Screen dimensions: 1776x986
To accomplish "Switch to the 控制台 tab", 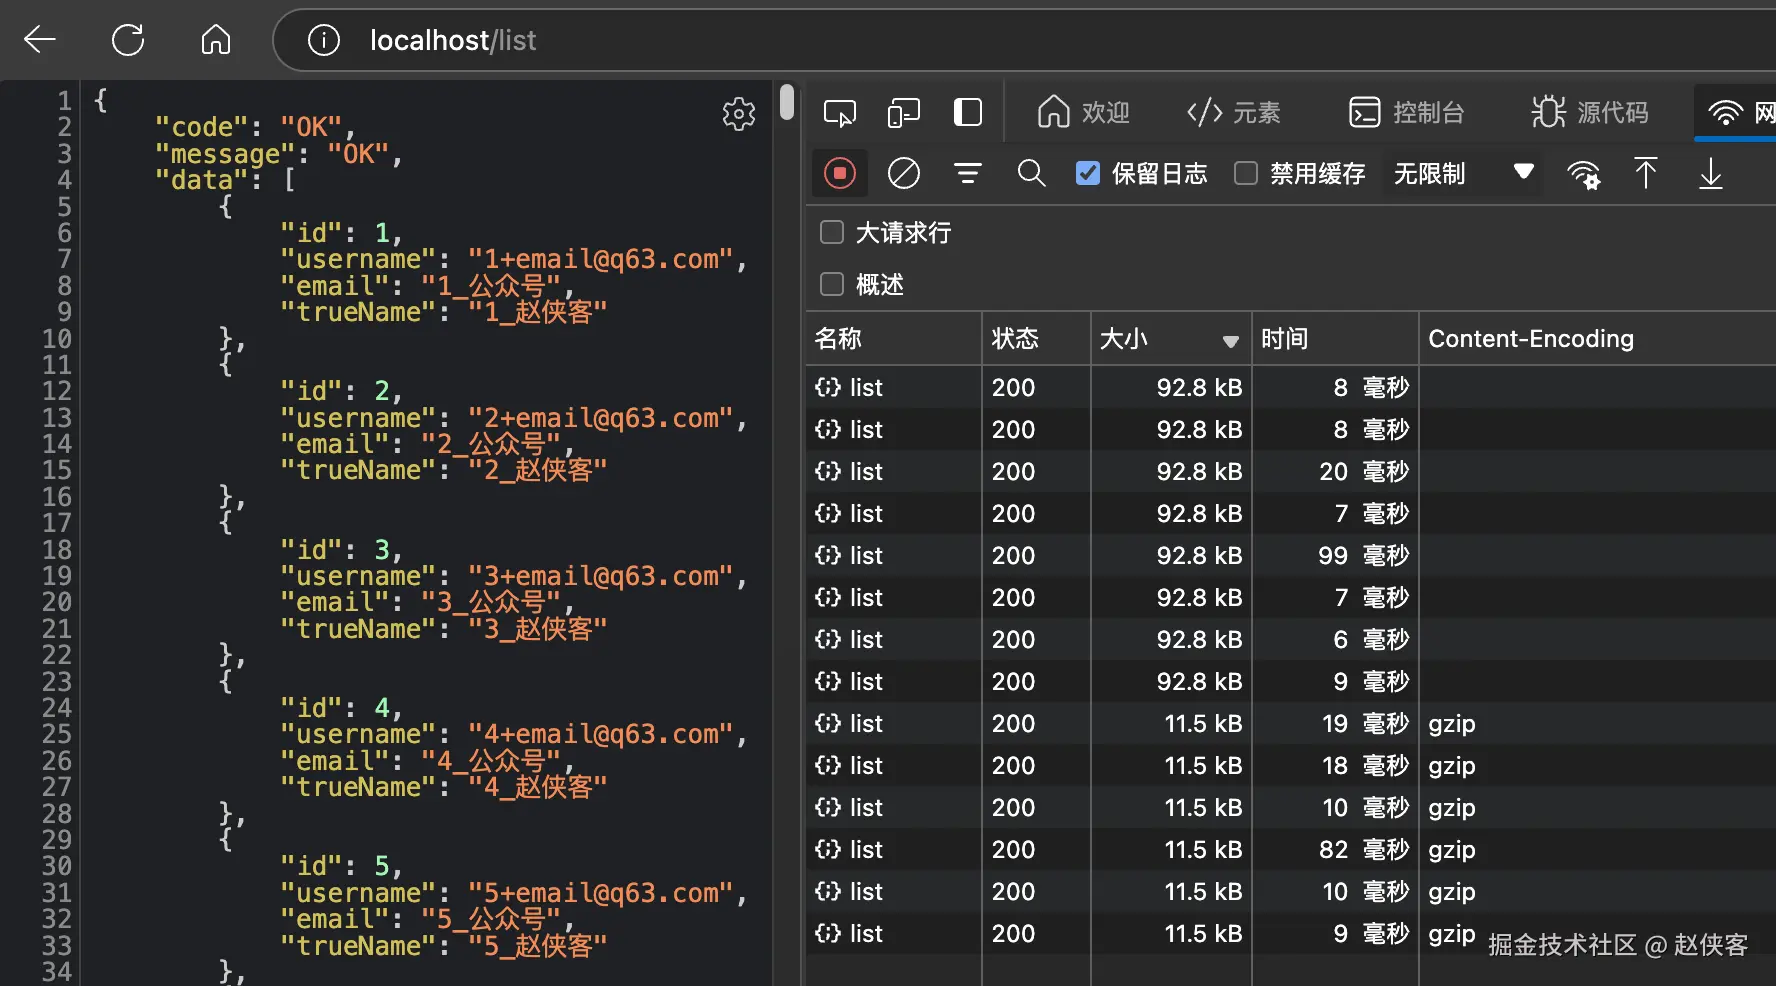I will click(1406, 113).
